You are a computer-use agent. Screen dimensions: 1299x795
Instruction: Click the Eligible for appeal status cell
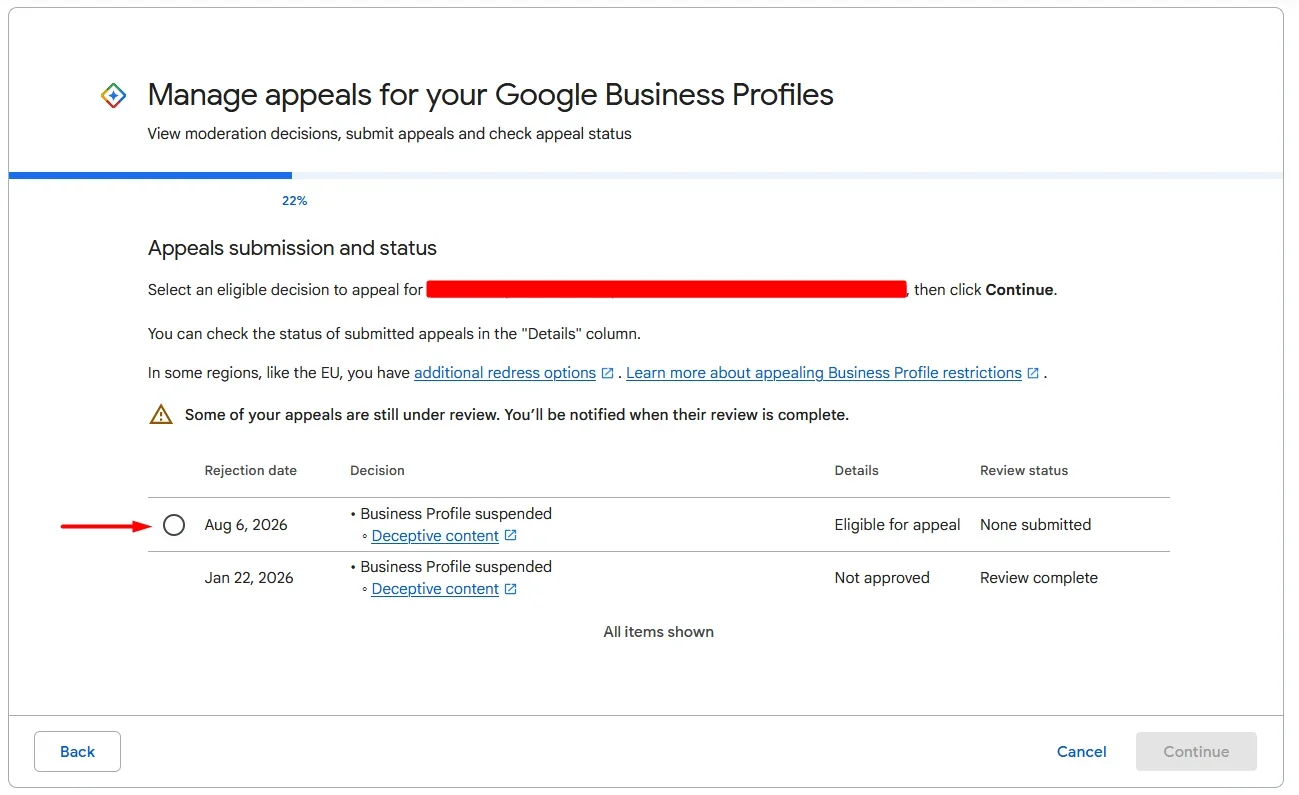897,525
